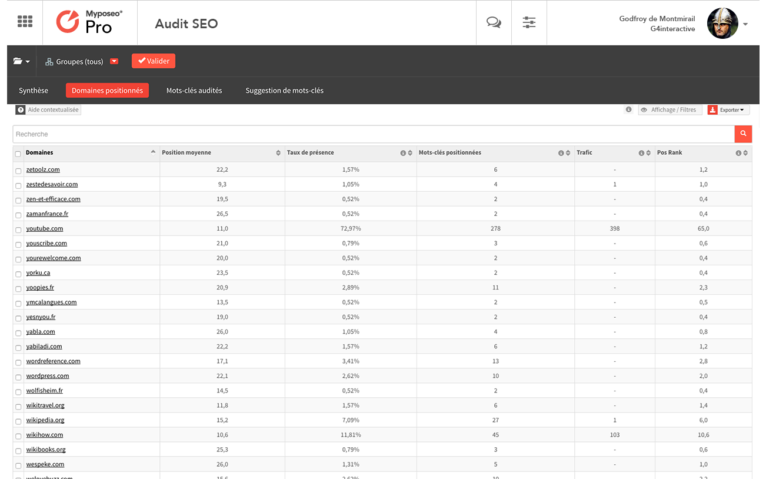Show info for Taux de présence column

point(403,153)
